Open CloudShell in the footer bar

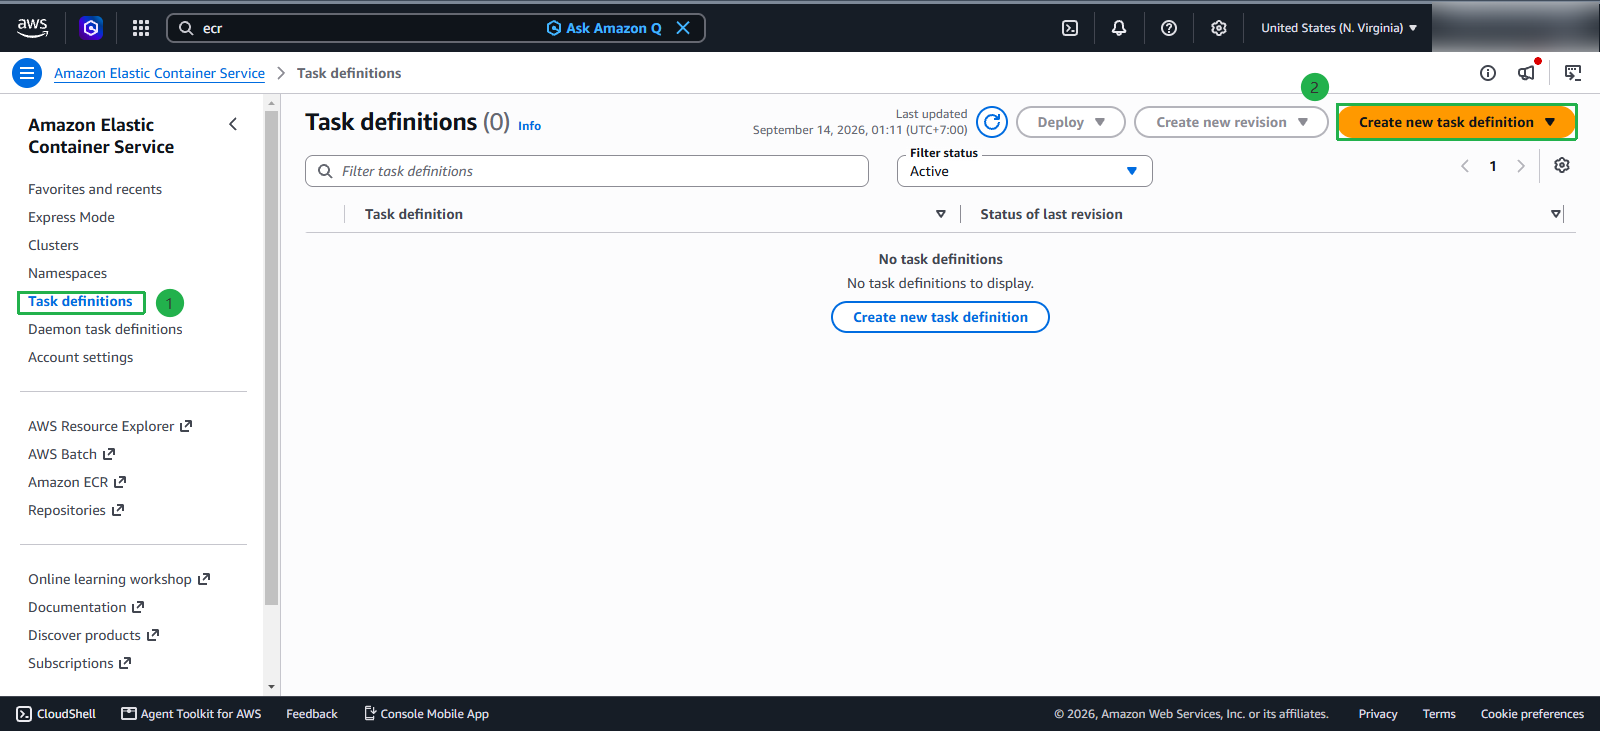point(56,714)
